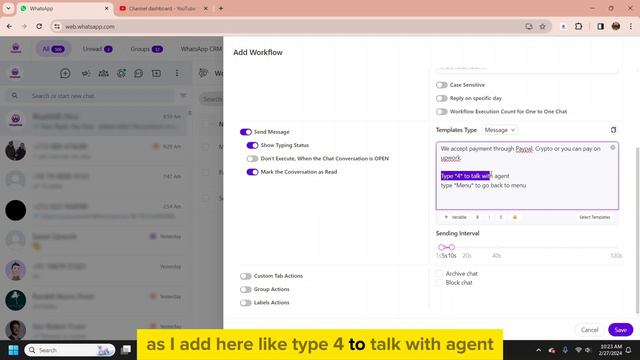
Task: Turn off Mark the Conversation as Read
Action: pyautogui.click(x=252, y=172)
